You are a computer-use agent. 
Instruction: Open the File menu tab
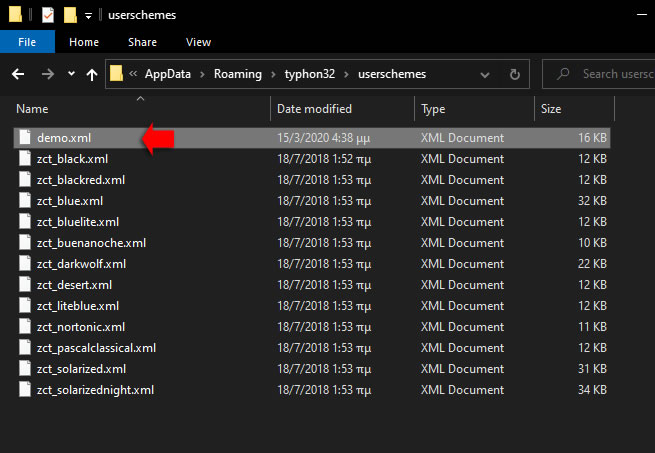[27, 42]
